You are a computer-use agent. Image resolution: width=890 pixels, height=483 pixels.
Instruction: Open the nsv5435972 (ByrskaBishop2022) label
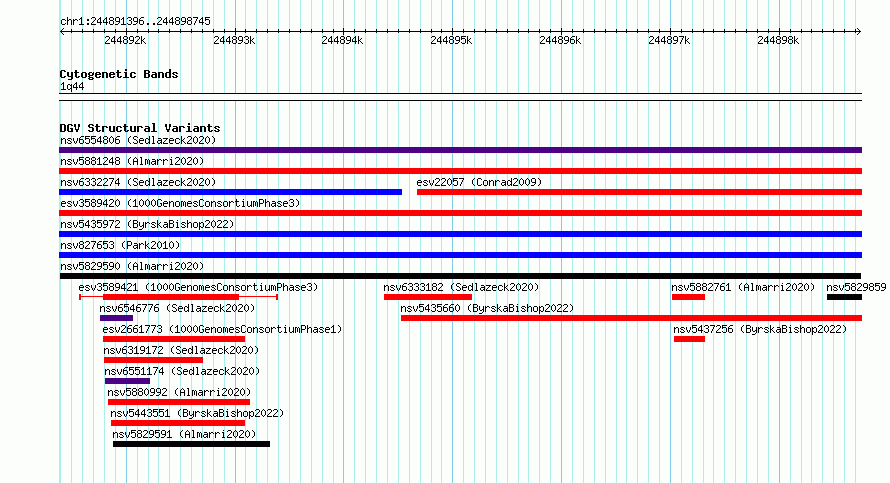pyautogui.click(x=147, y=224)
